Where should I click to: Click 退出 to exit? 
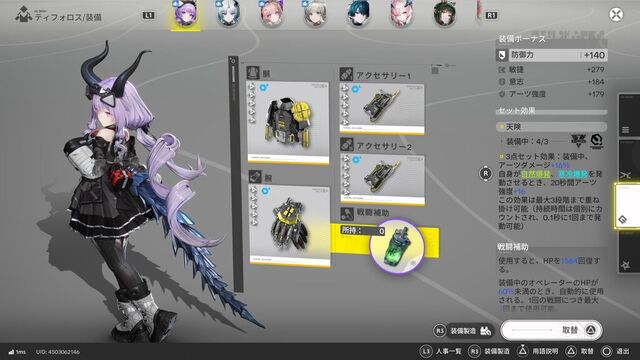(x=616, y=351)
